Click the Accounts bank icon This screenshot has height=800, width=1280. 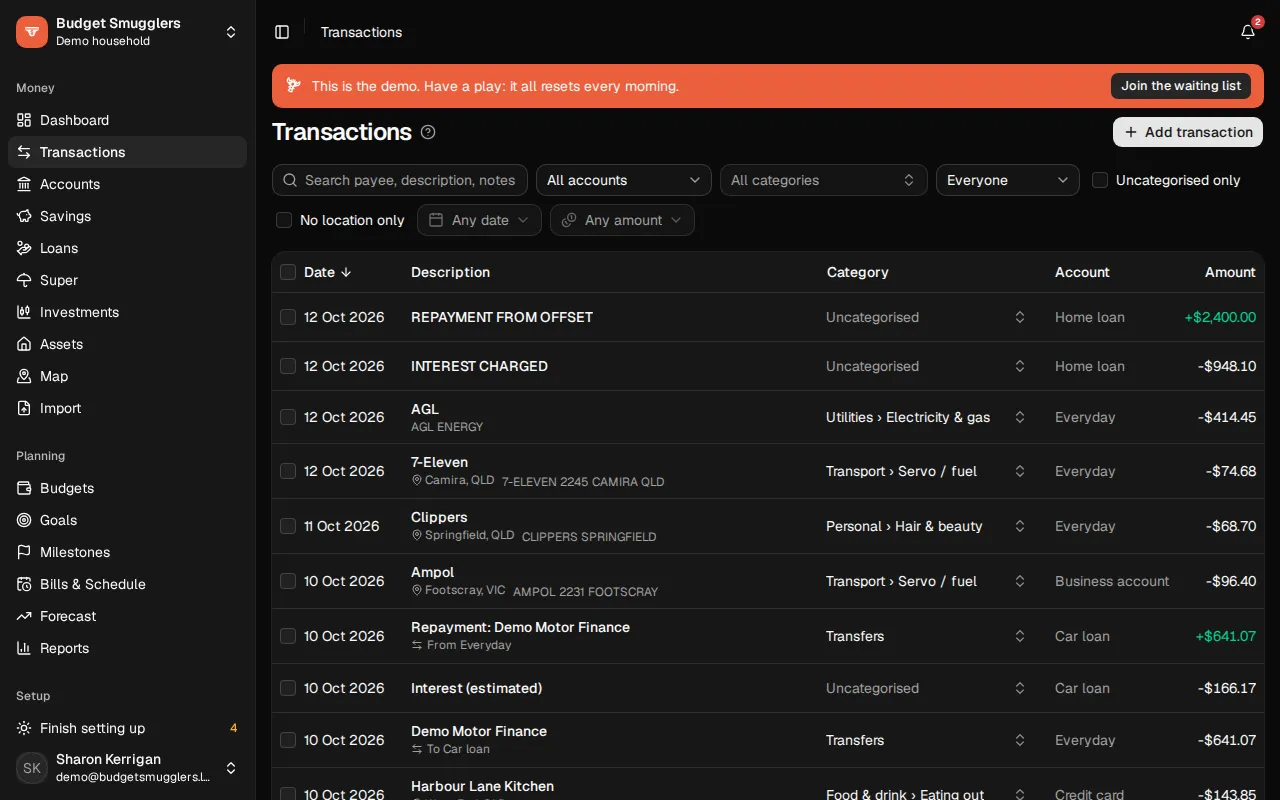(24, 184)
